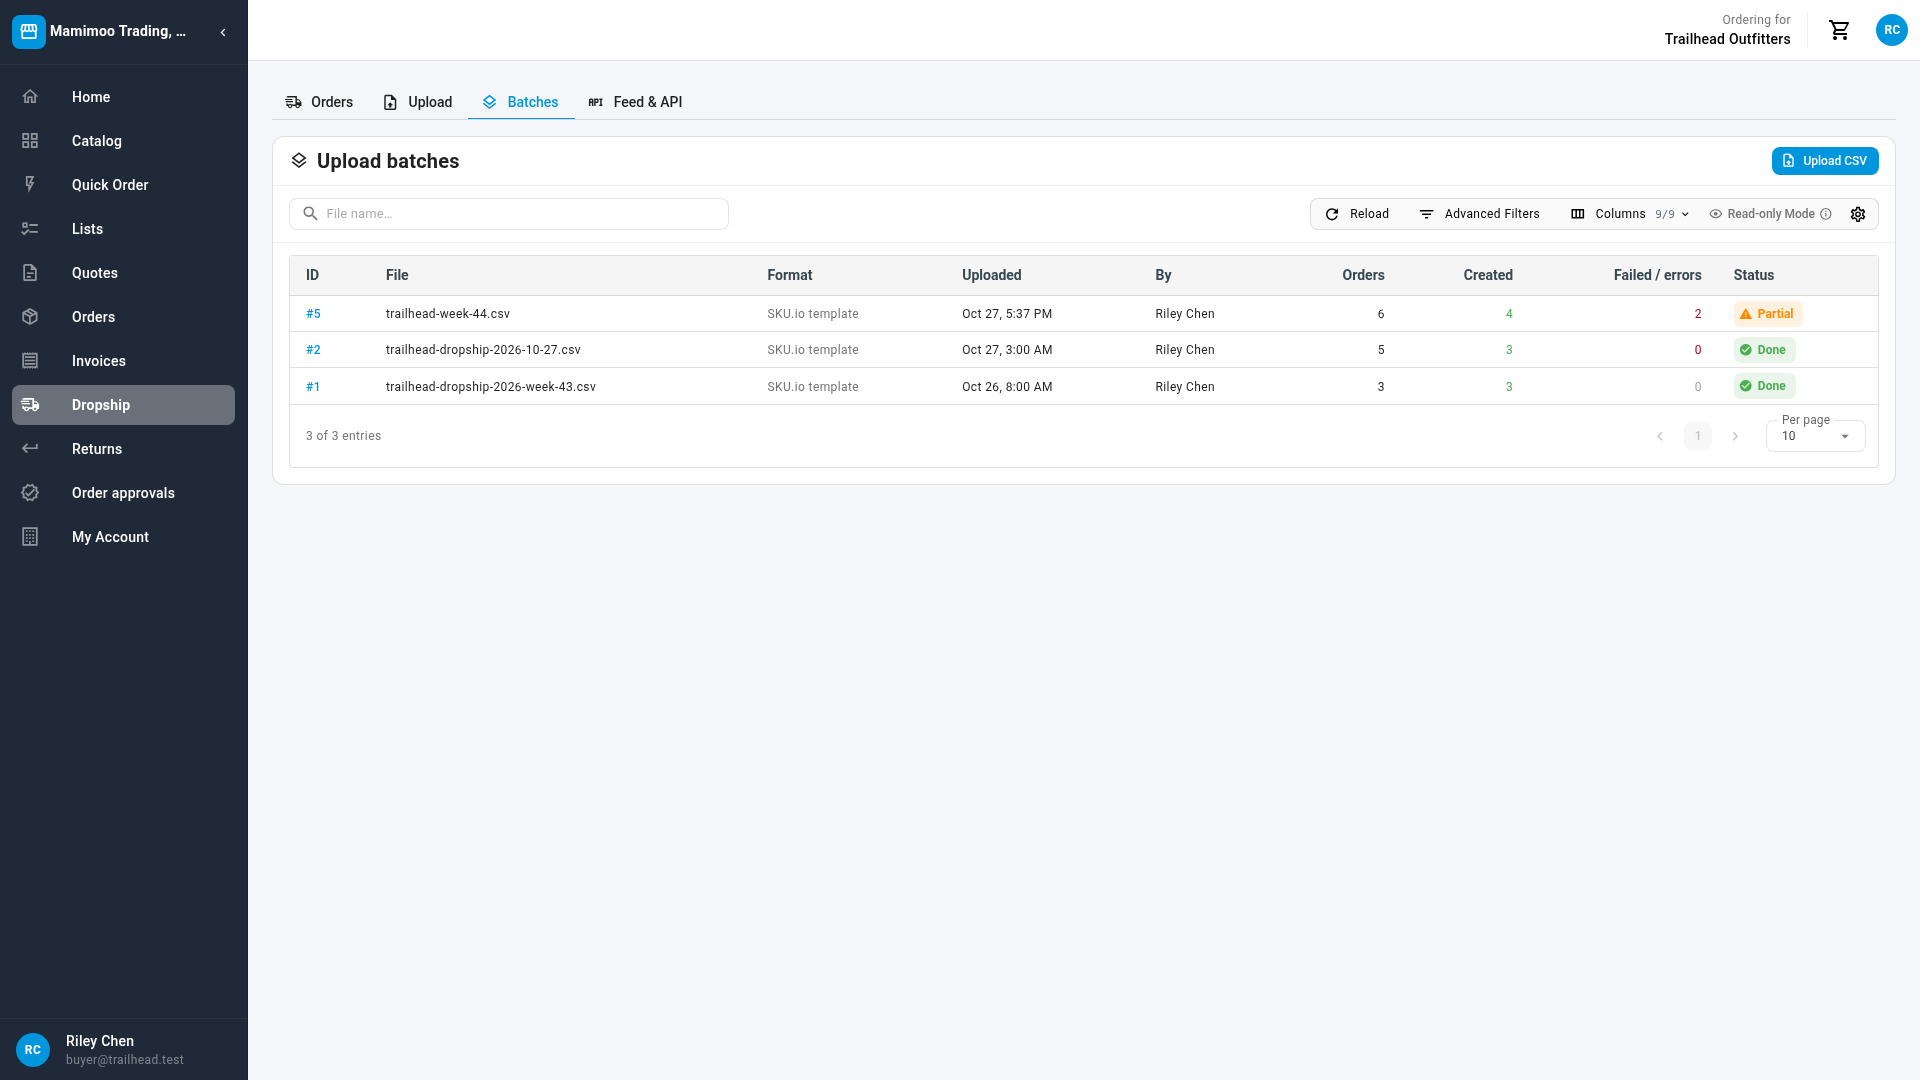Switch to the Upload tab
1920x1080 pixels.
(x=418, y=102)
